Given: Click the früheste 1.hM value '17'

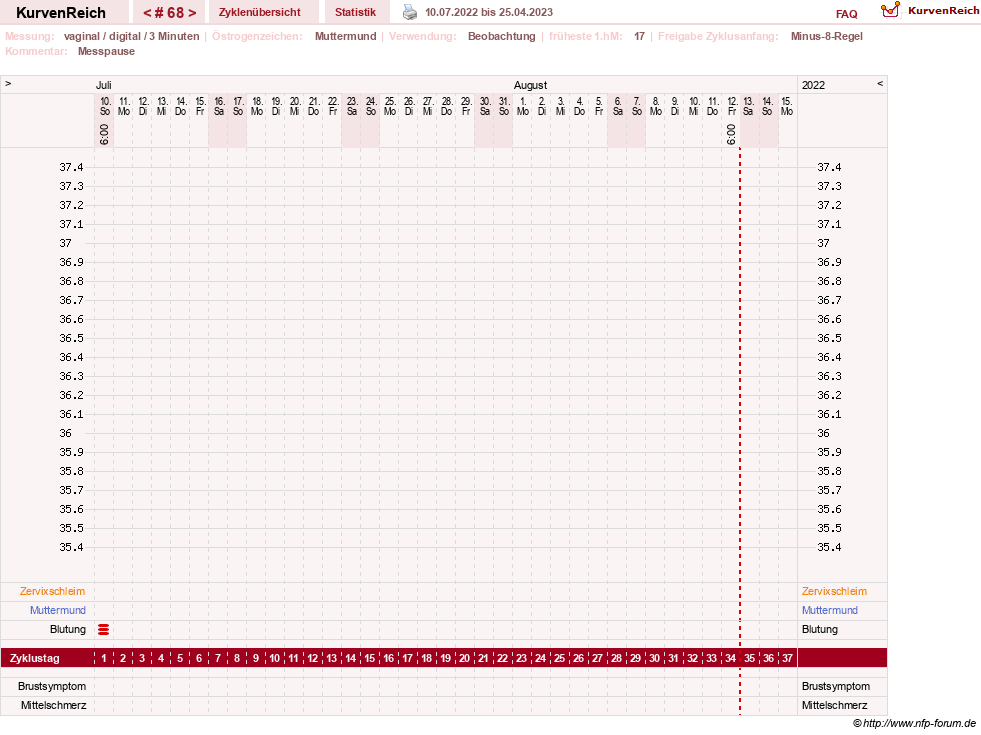Looking at the screenshot, I should (x=639, y=36).
